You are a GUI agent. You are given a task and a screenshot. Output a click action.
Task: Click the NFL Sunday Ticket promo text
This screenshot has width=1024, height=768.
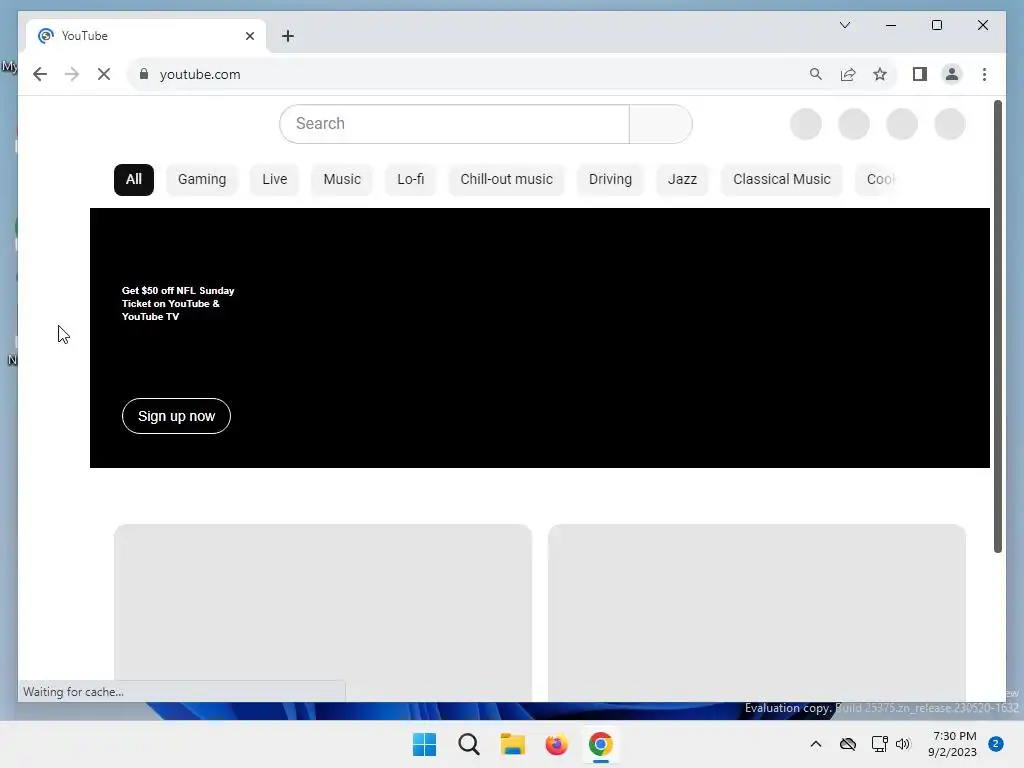pos(178,304)
